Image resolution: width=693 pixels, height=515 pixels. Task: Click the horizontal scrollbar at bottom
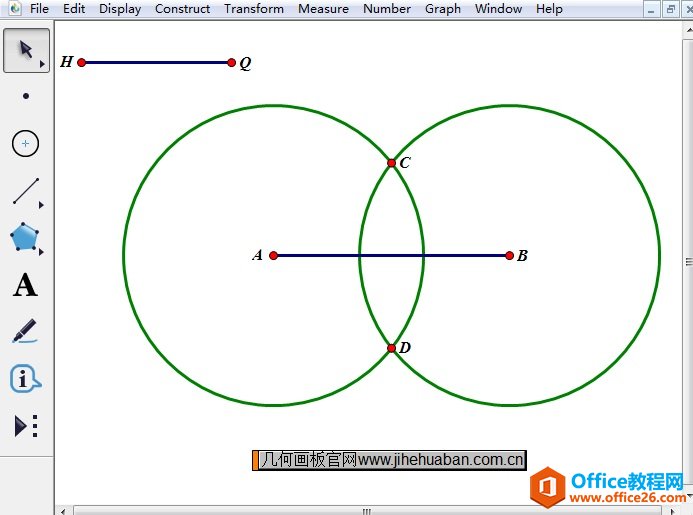[366, 510]
